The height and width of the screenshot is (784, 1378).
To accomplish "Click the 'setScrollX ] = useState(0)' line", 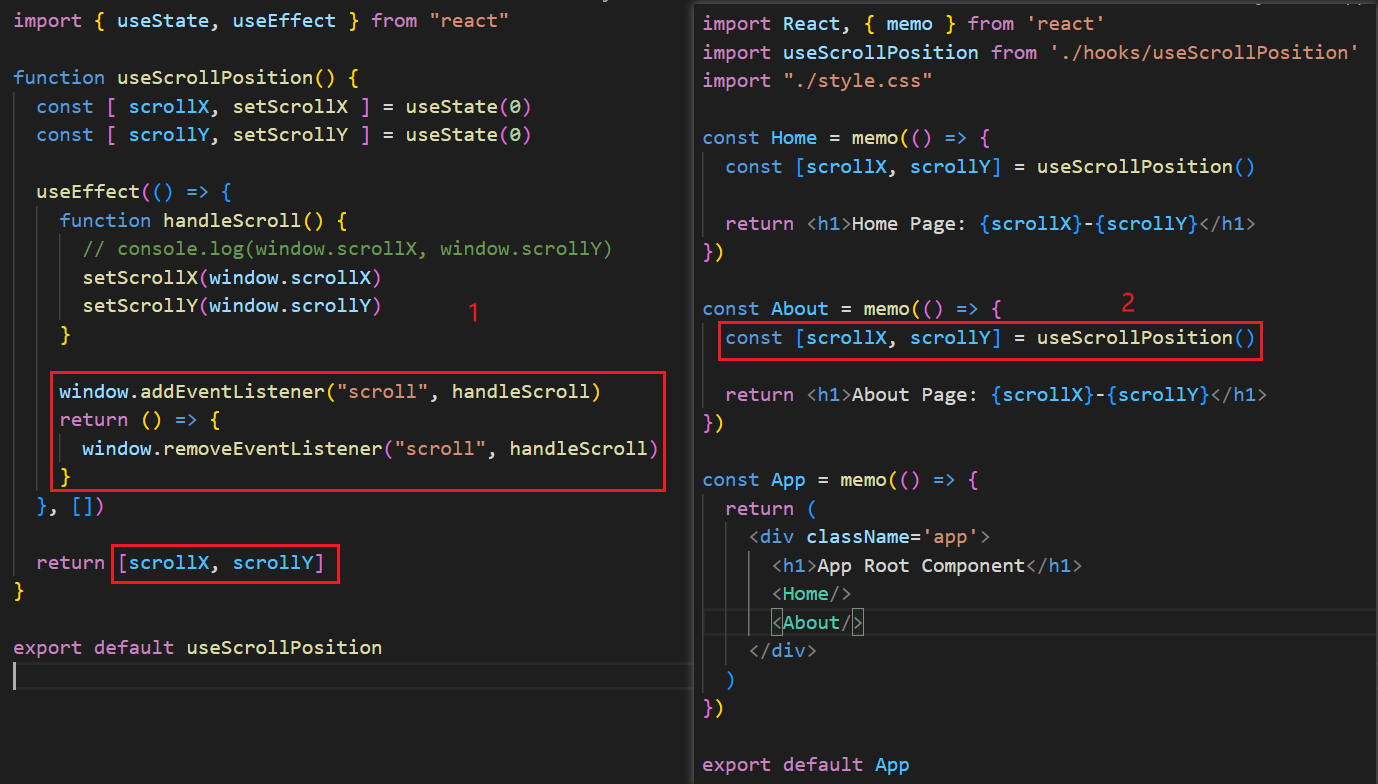I will (x=284, y=106).
